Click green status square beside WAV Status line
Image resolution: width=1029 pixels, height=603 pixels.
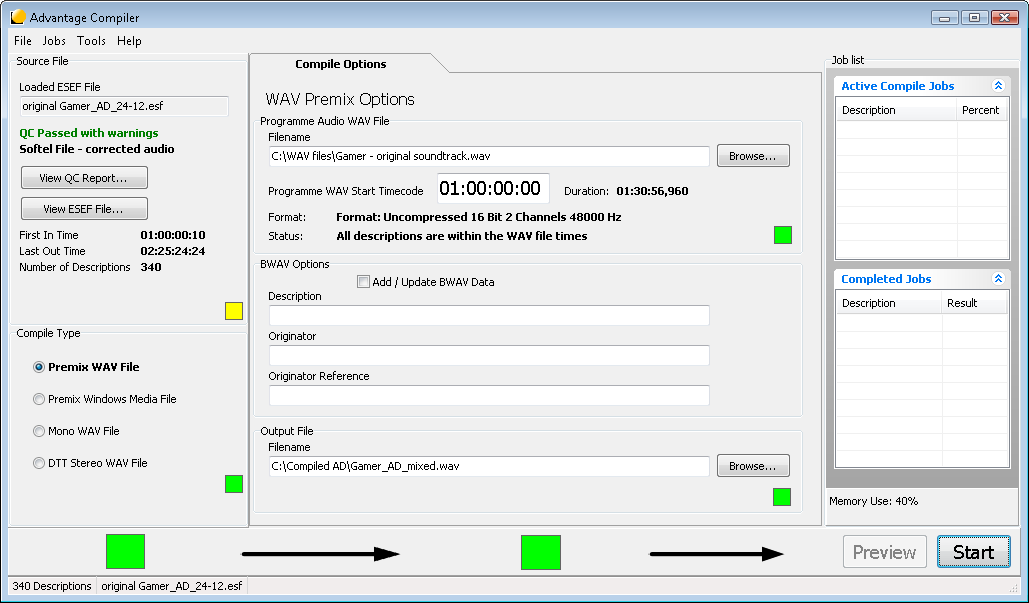click(782, 235)
